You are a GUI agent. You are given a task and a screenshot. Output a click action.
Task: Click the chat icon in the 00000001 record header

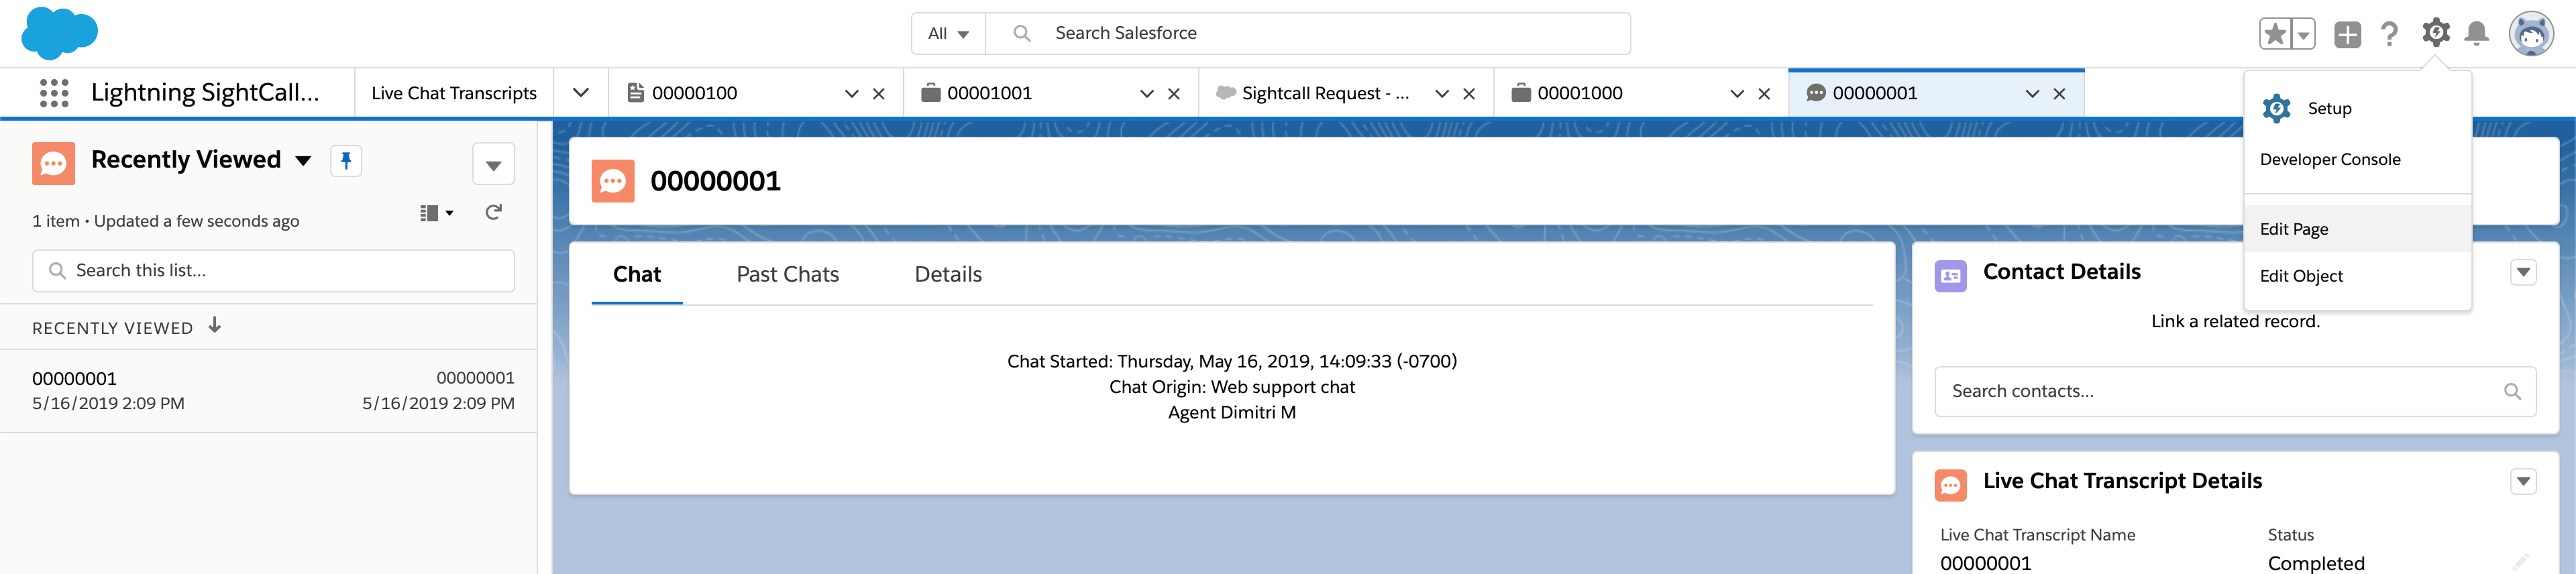pos(613,181)
